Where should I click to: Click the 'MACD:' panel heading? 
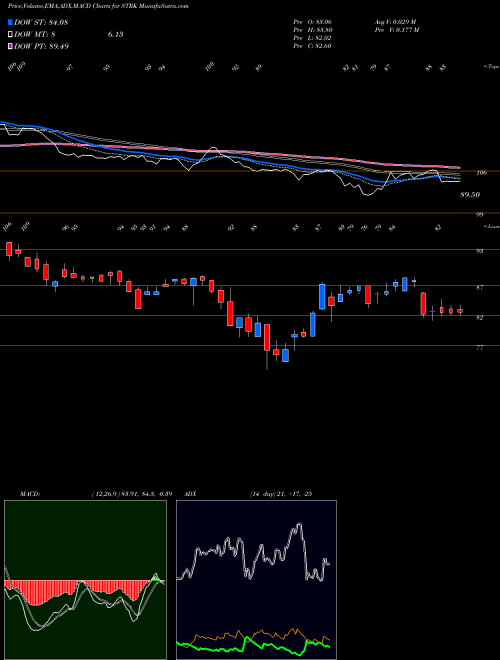(x=30, y=494)
